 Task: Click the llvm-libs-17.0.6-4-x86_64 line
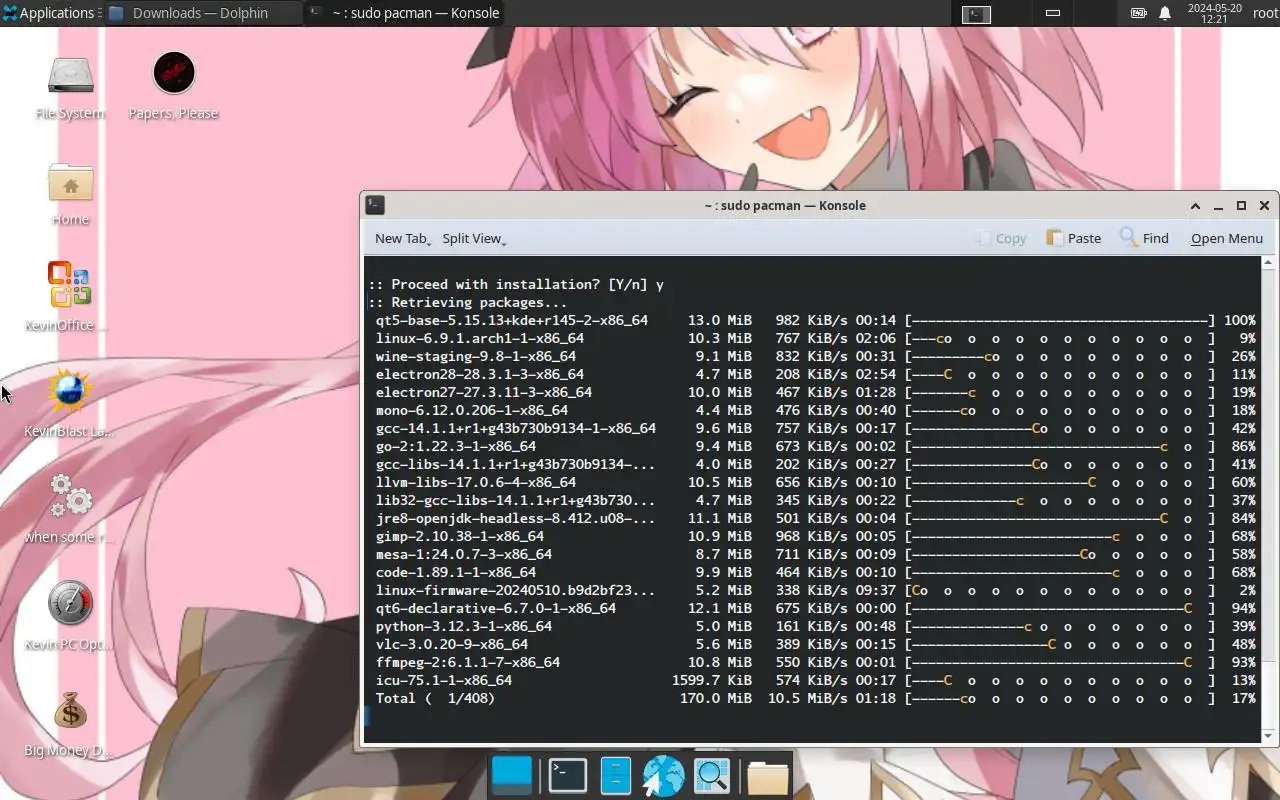point(815,482)
